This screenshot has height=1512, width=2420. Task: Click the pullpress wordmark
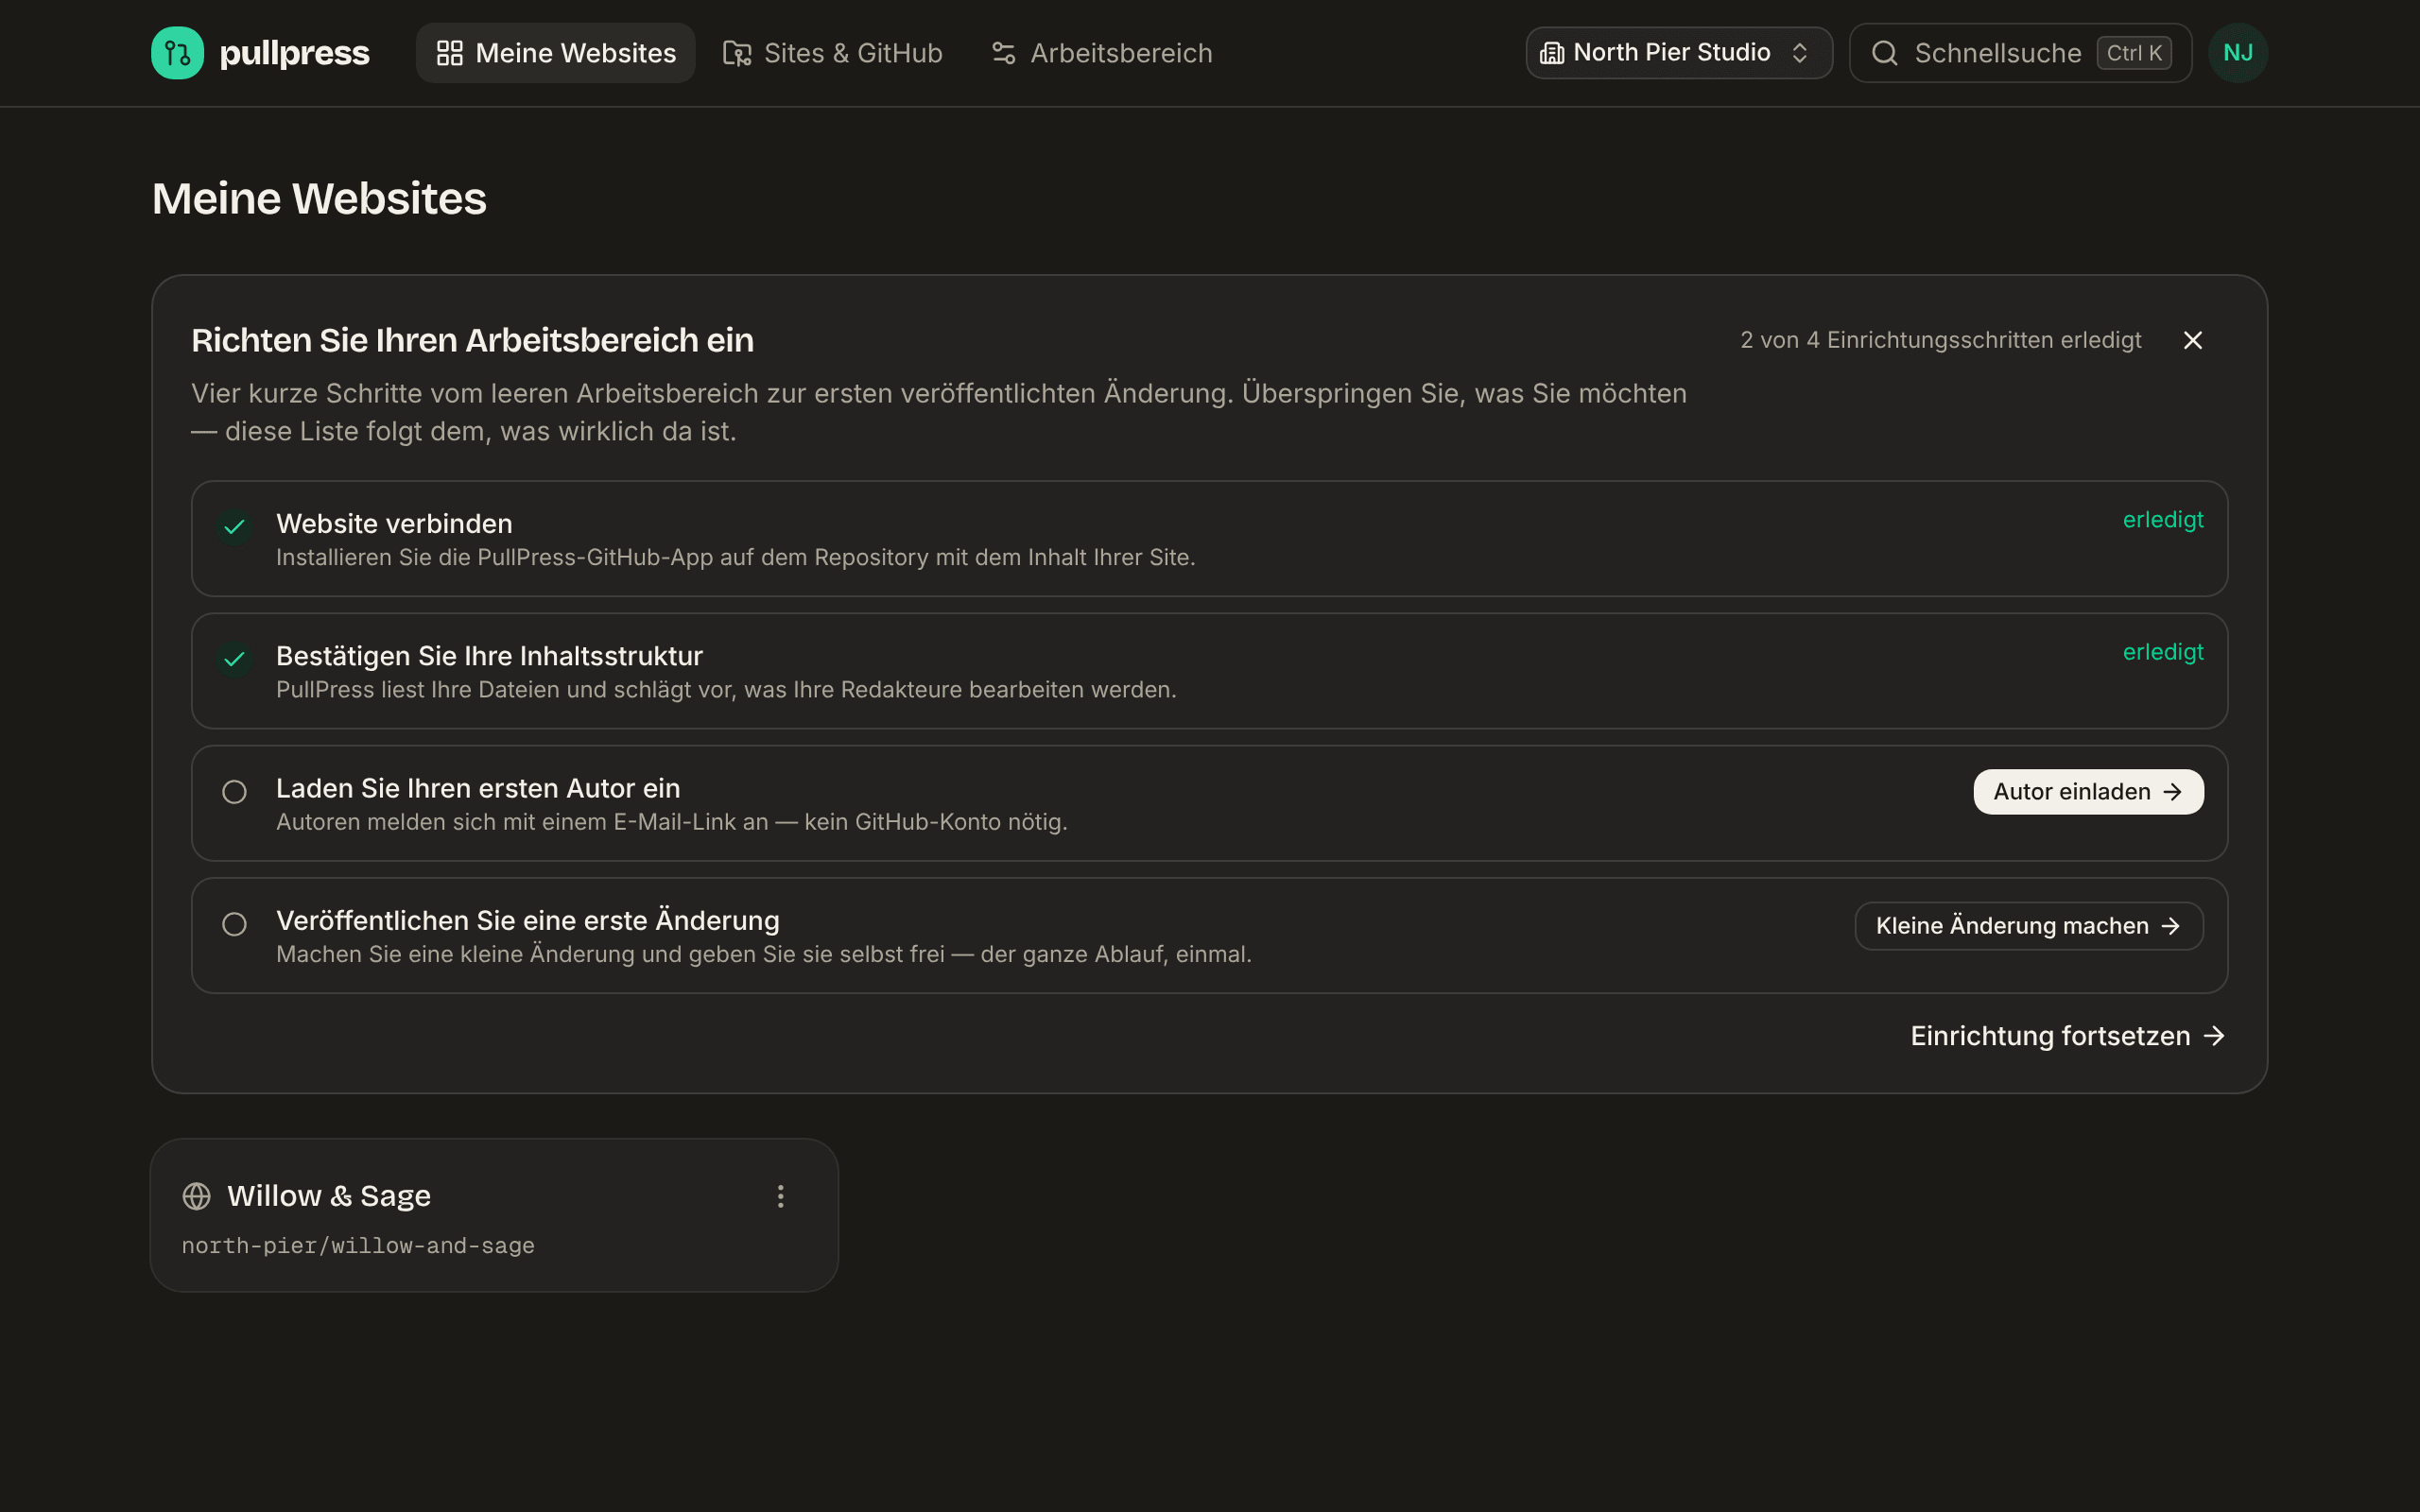[x=294, y=53]
